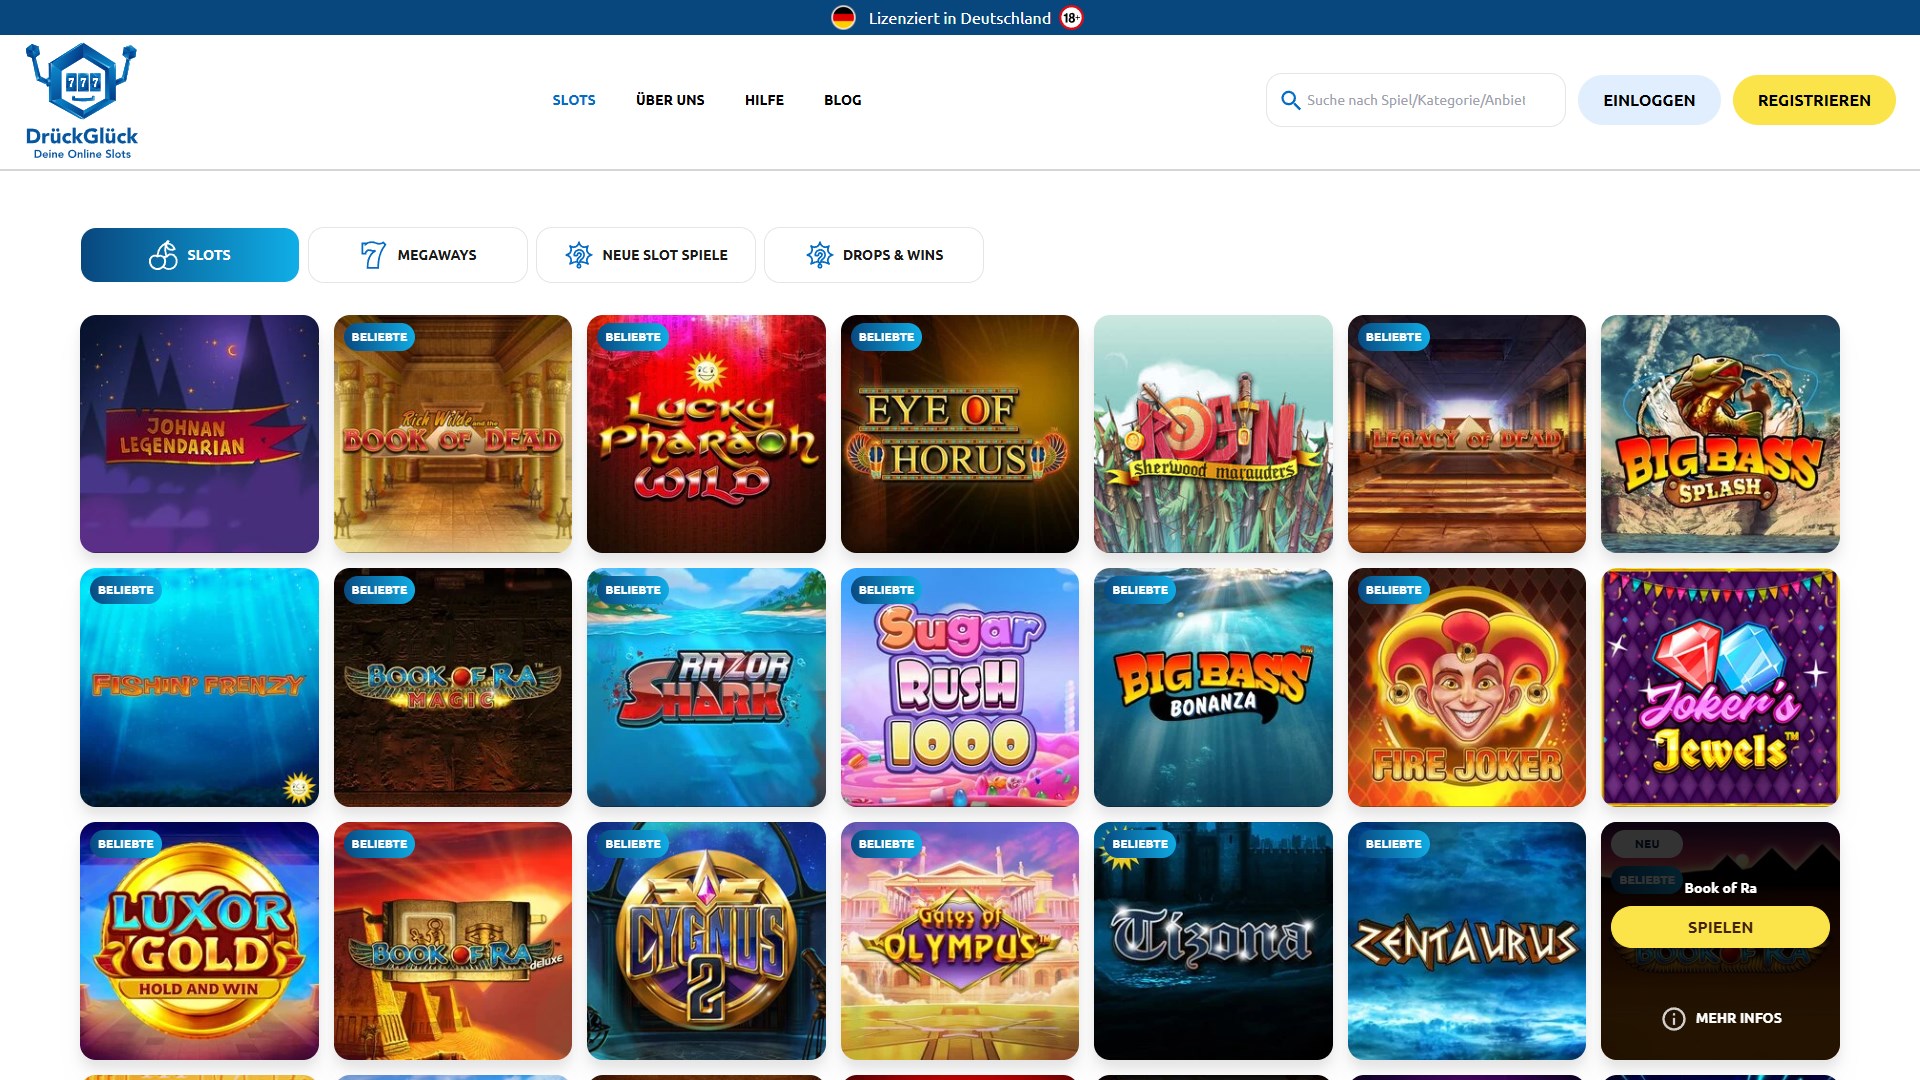The height and width of the screenshot is (1080, 1920).
Task: Click the Beliebte badge on Book of Dead
Action: click(x=379, y=337)
